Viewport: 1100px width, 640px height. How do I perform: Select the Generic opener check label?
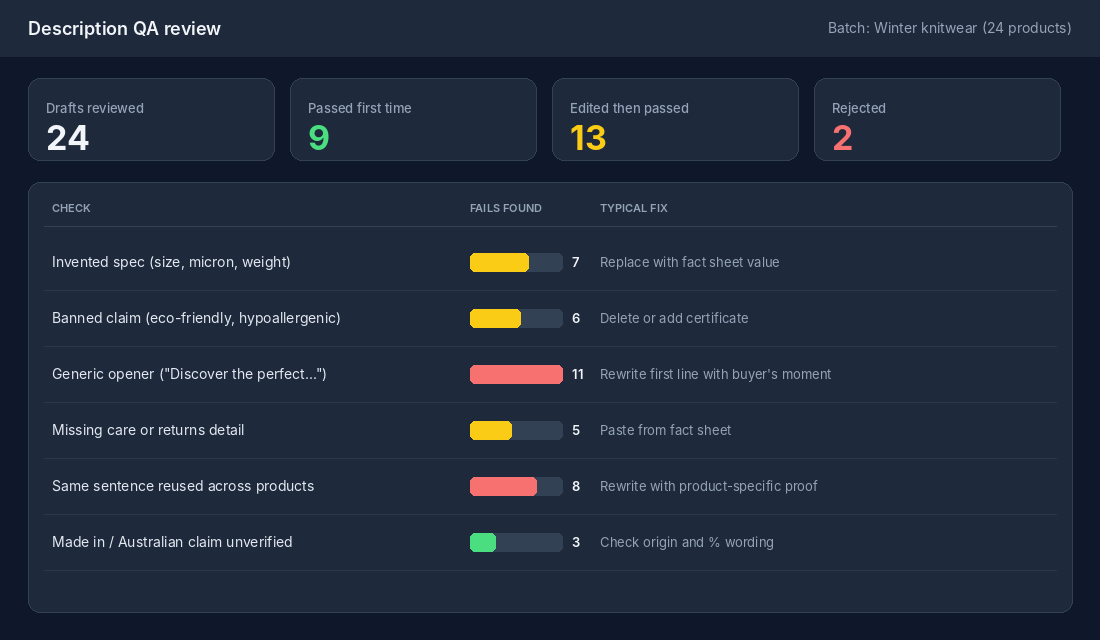(x=189, y=374)
